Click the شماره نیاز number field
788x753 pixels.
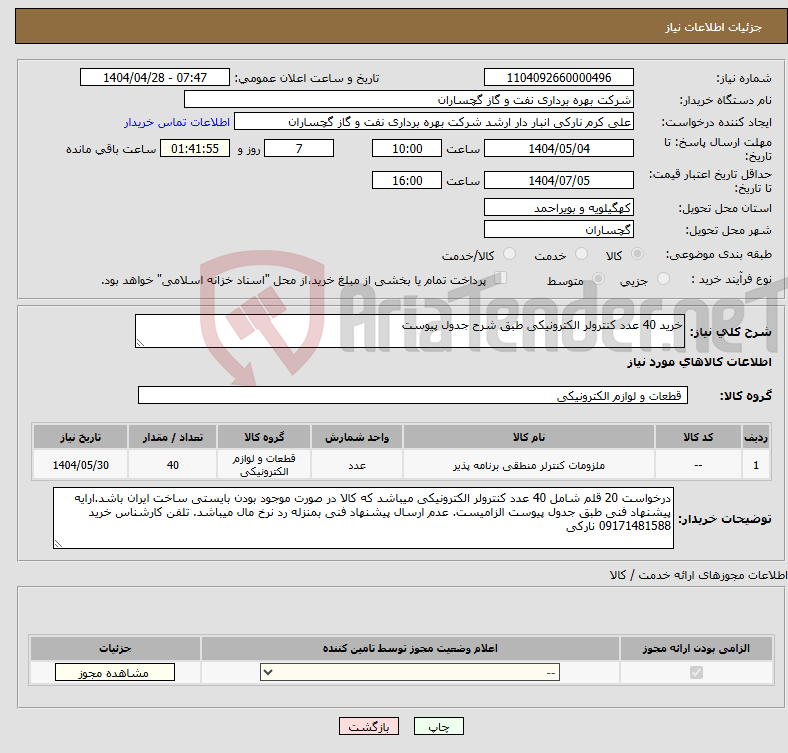click(558, 77)
